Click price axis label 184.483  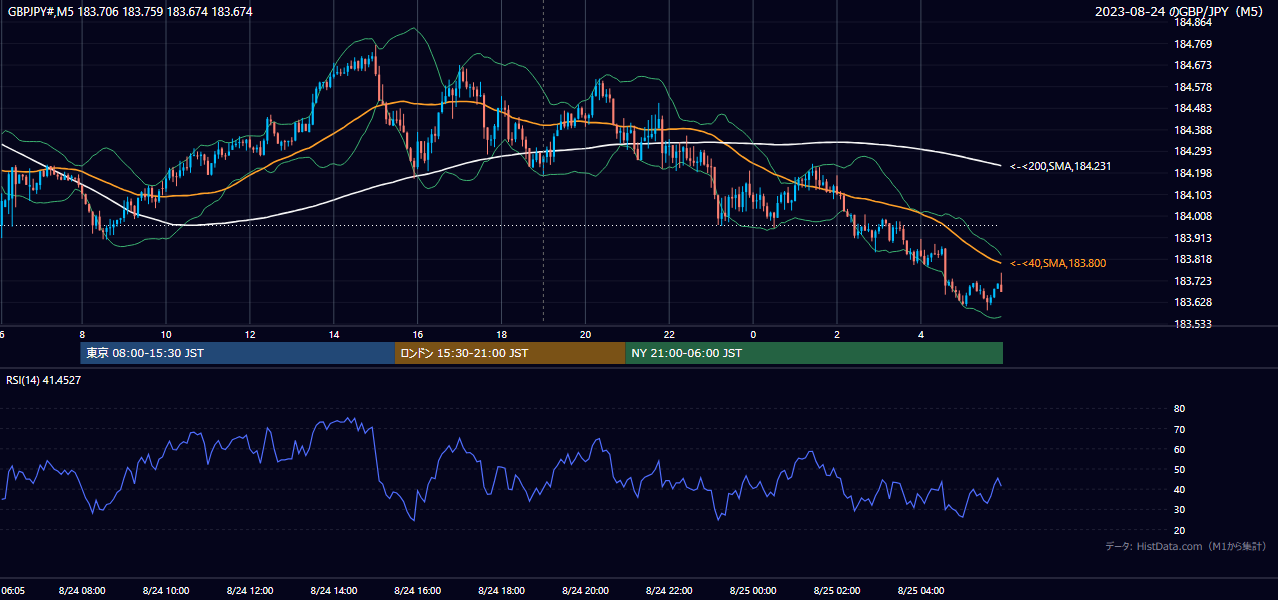tap(1191, 108)
